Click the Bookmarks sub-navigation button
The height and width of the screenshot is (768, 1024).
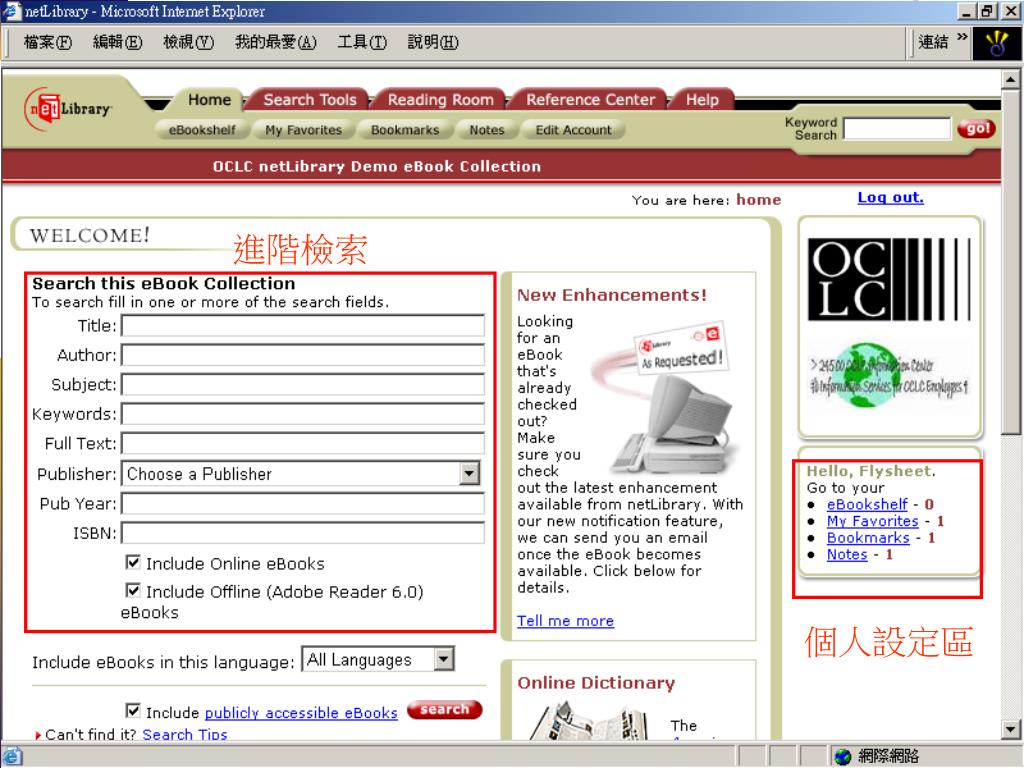click(405, 130)
